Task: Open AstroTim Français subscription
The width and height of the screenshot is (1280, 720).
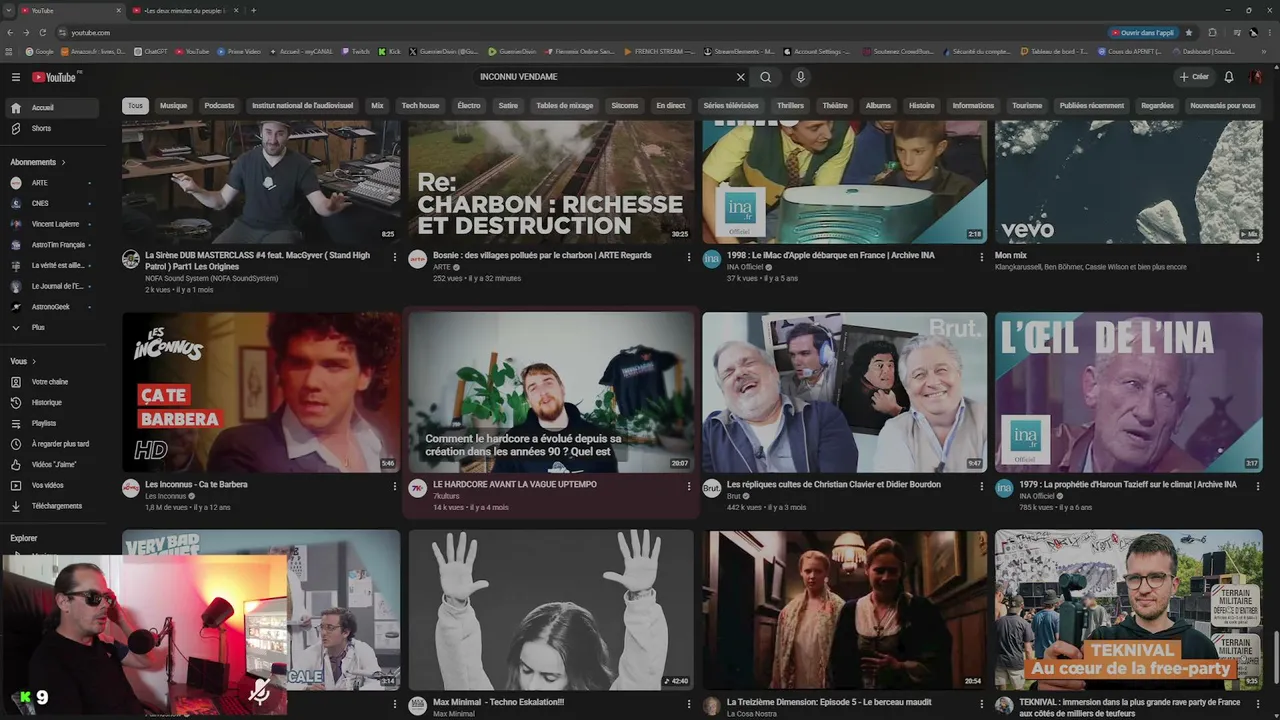Action: point(54,245)
